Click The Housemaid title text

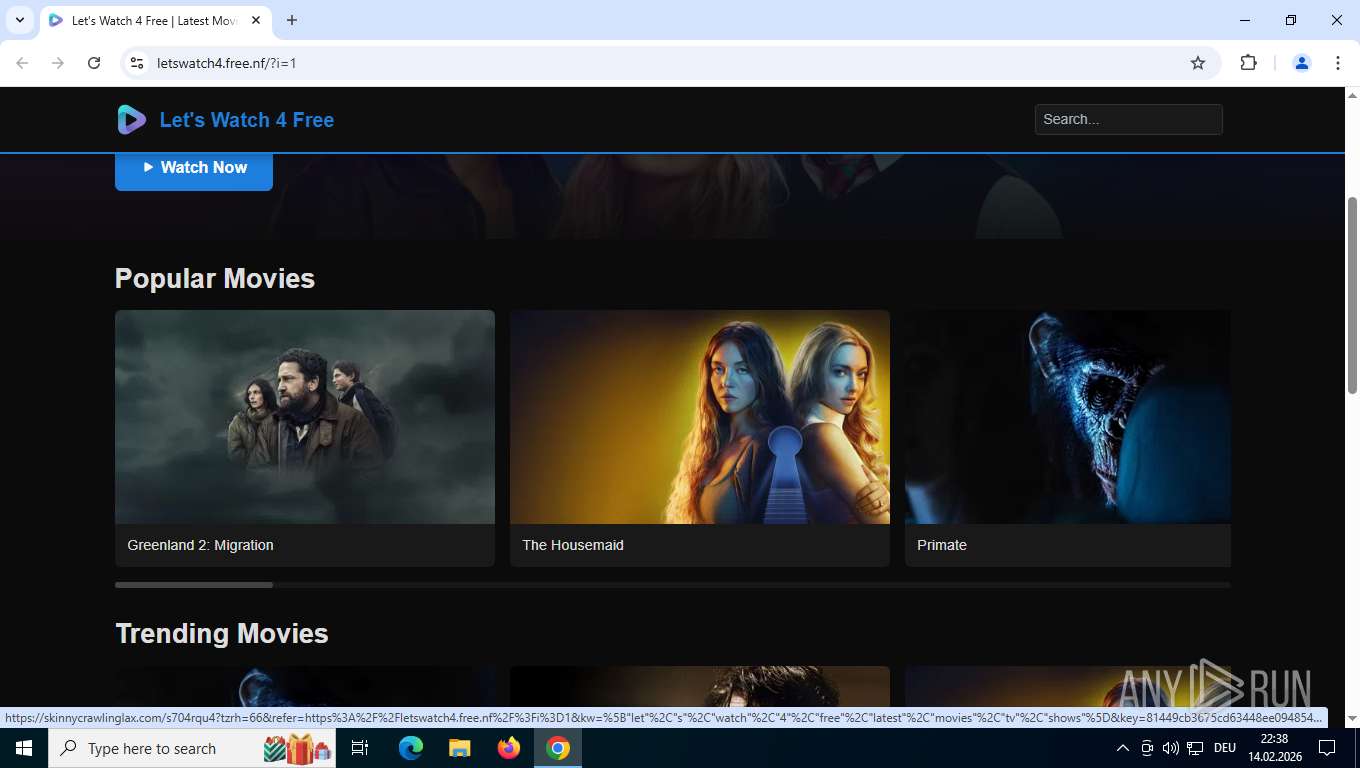point(573,545)
